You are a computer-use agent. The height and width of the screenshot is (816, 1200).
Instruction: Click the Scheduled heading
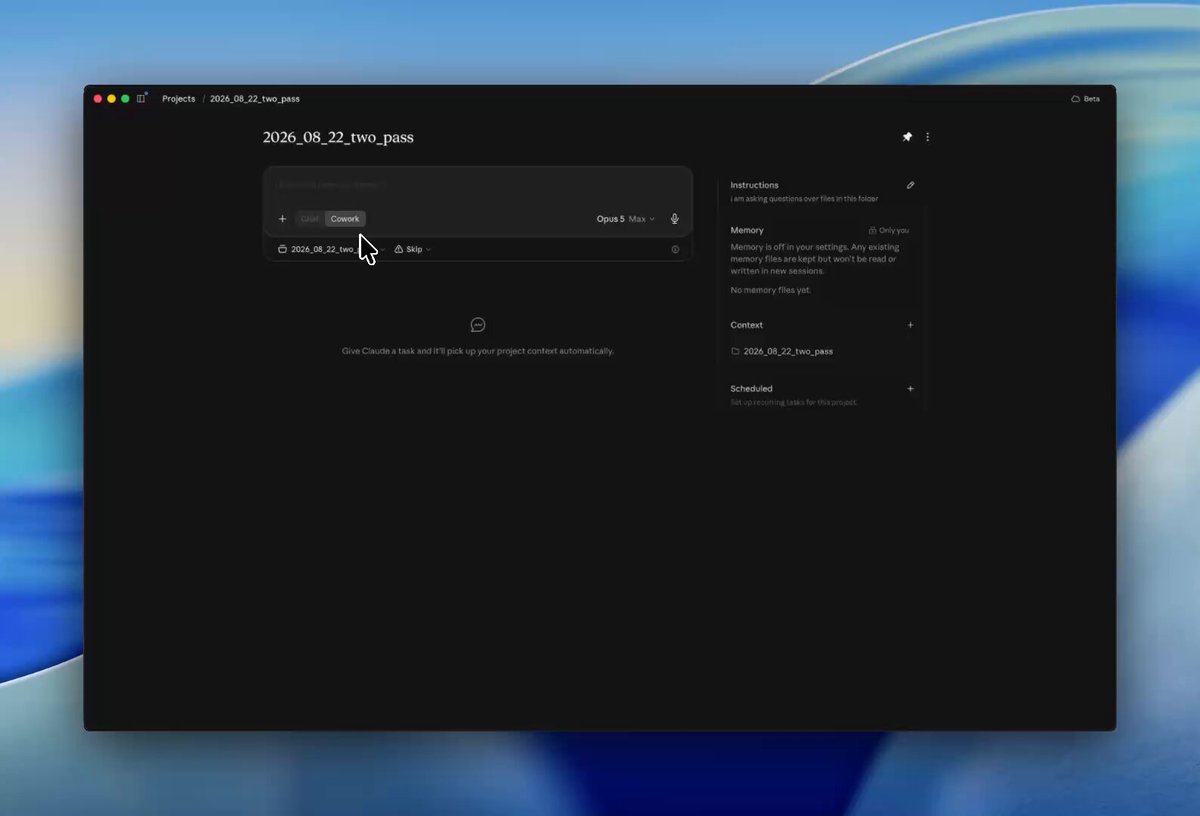coord(751,389)
